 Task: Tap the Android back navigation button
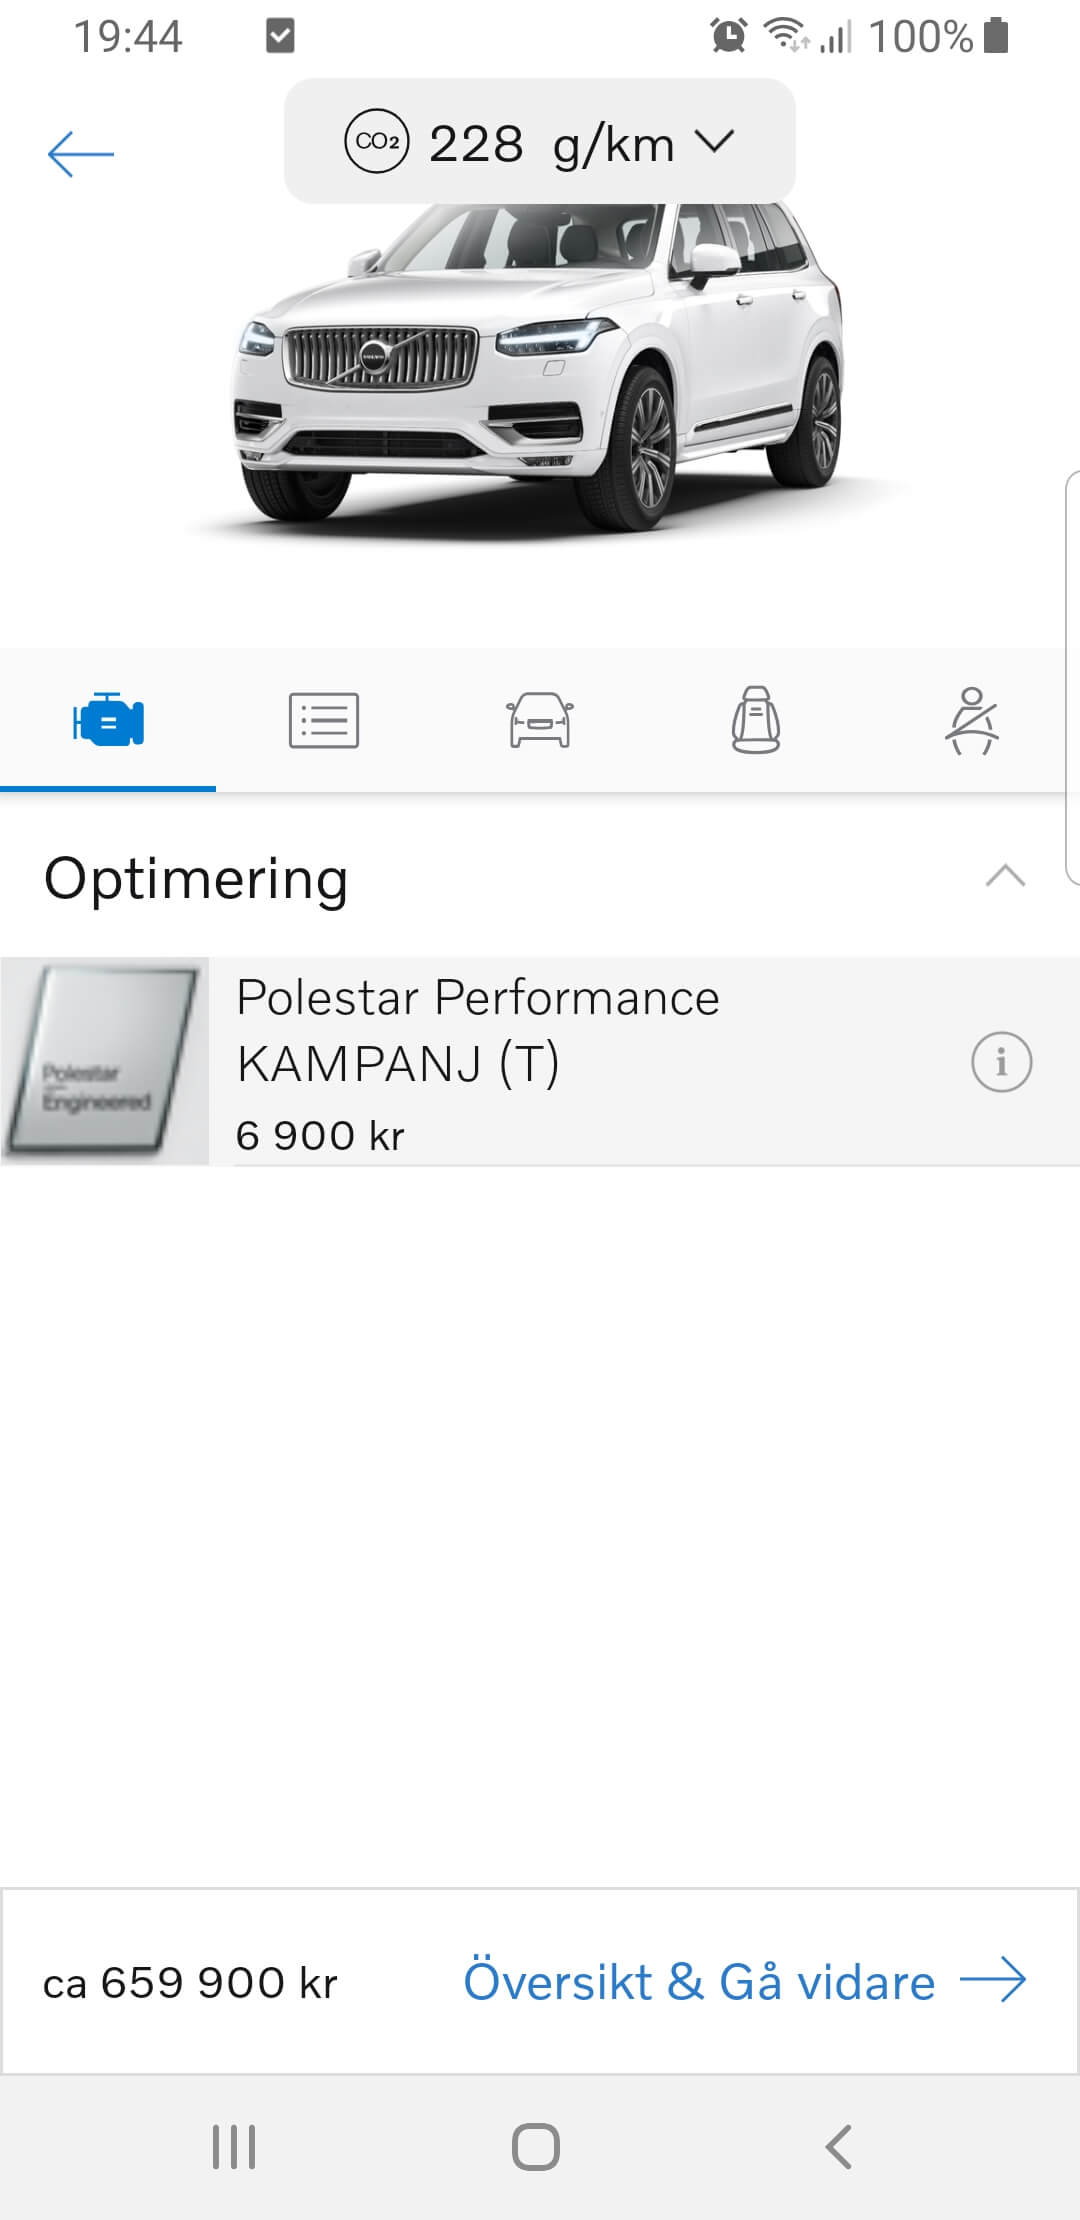pyautogui.click(x=838, y=2147)
